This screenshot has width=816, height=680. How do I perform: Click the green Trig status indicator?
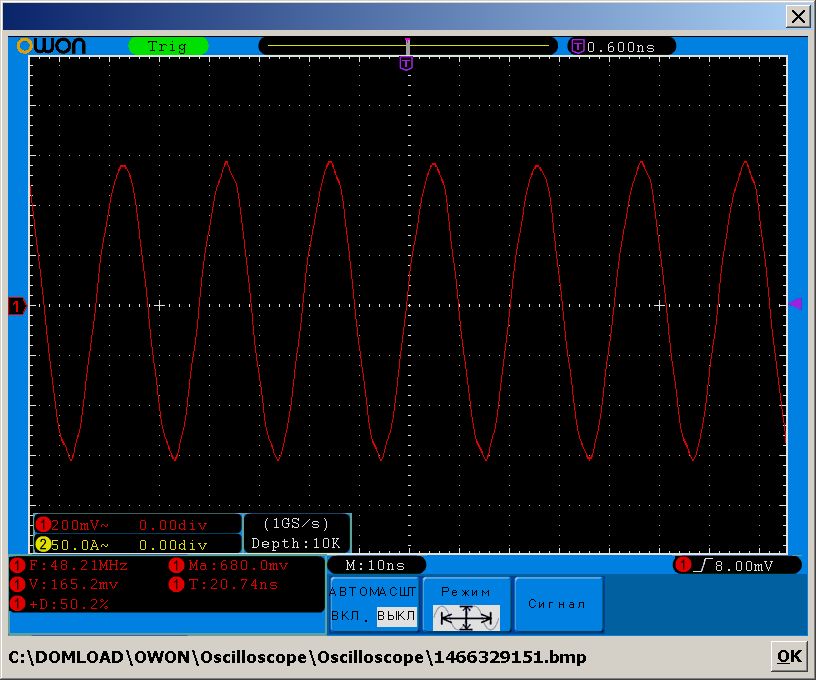(168, 46)
